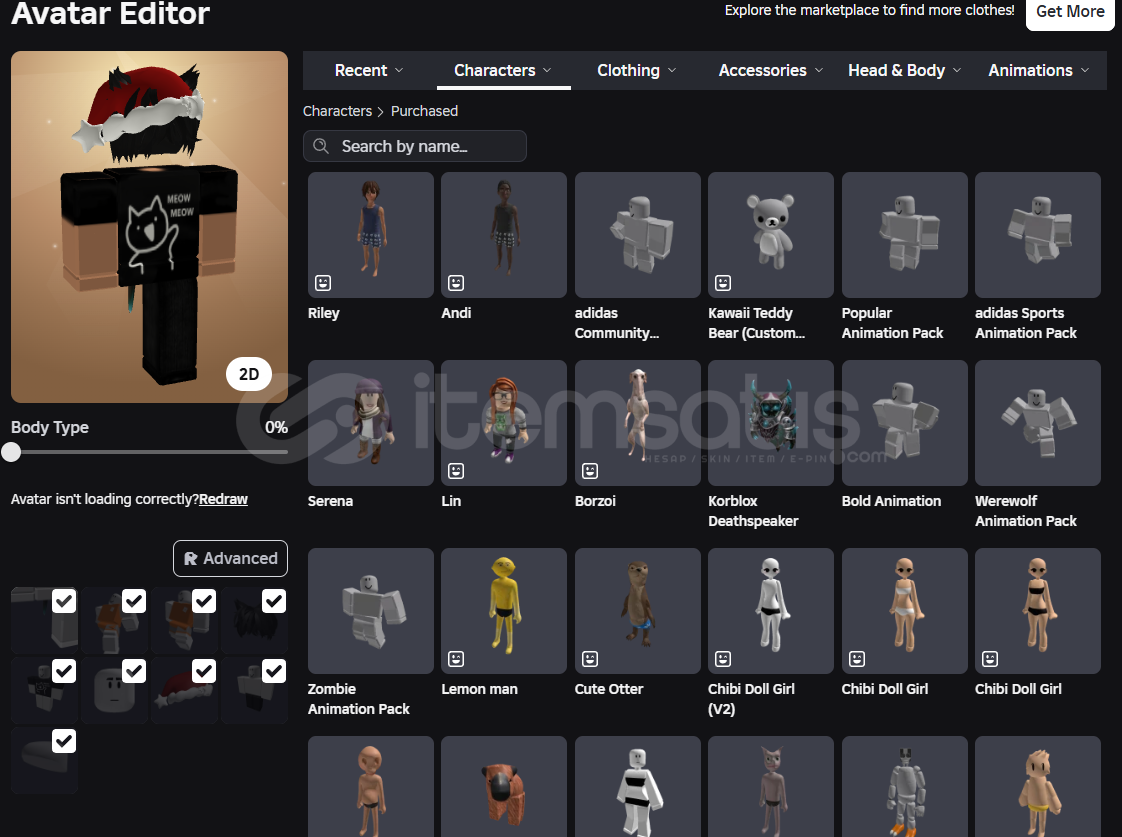Click the face badge on Borzoi tile
The image size is (1122, 837).
[x=590, y=471]
